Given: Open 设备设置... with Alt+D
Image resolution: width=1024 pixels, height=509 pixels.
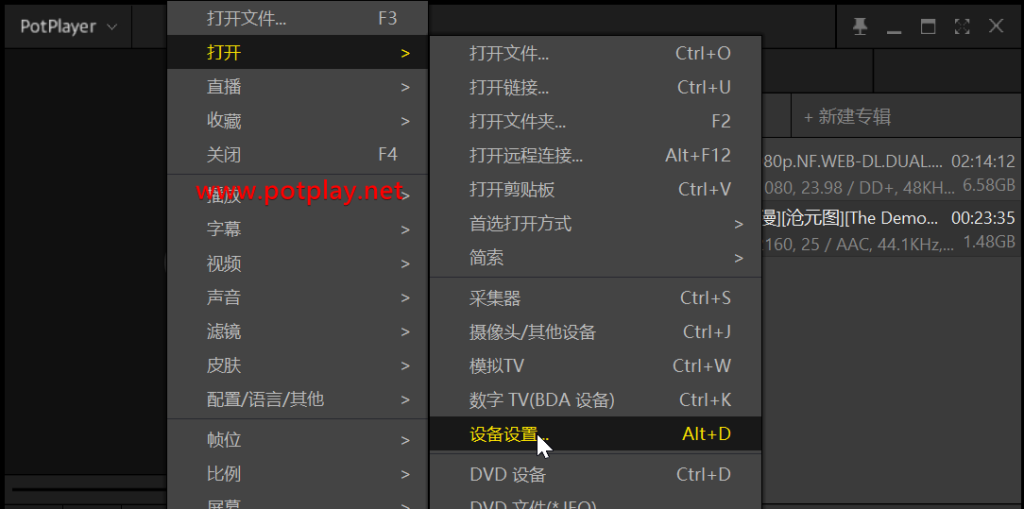Looking at the screenshot, I should [x=596, y=434].
